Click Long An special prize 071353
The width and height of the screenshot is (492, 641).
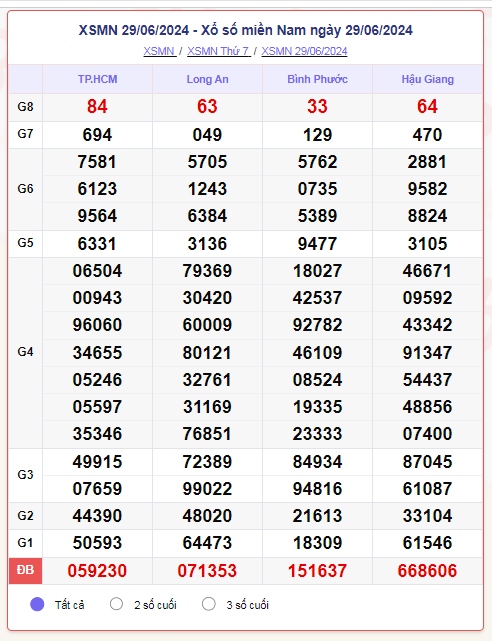tap(207, 571)
